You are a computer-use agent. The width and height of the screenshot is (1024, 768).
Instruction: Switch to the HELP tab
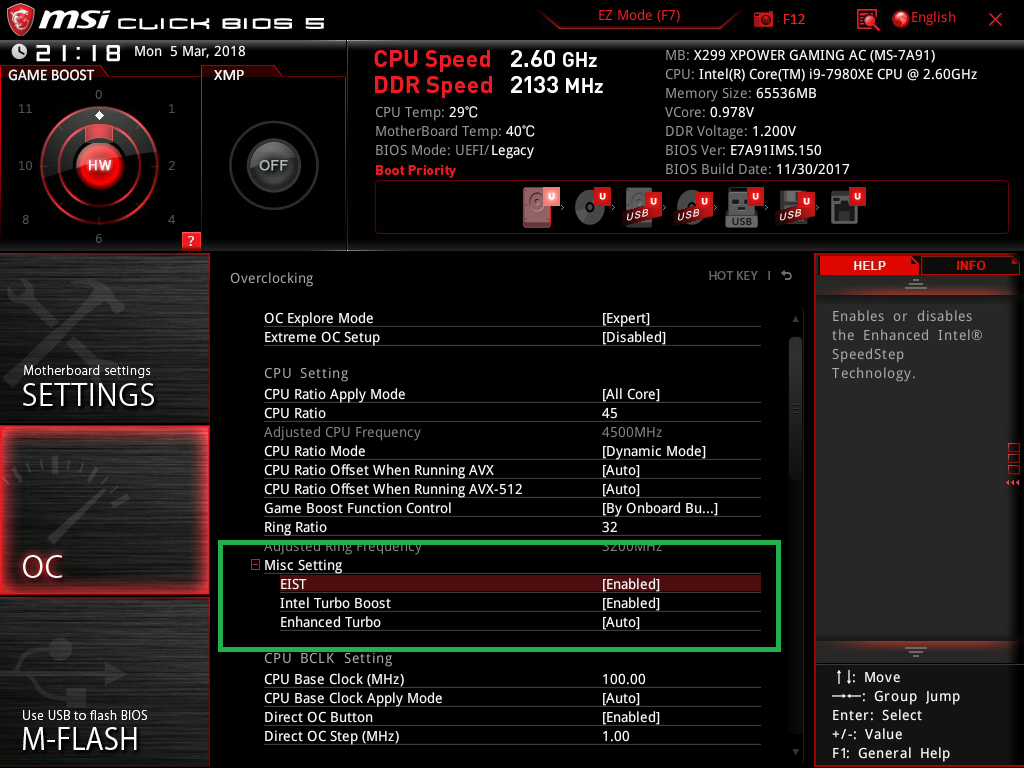coord(869,265)
